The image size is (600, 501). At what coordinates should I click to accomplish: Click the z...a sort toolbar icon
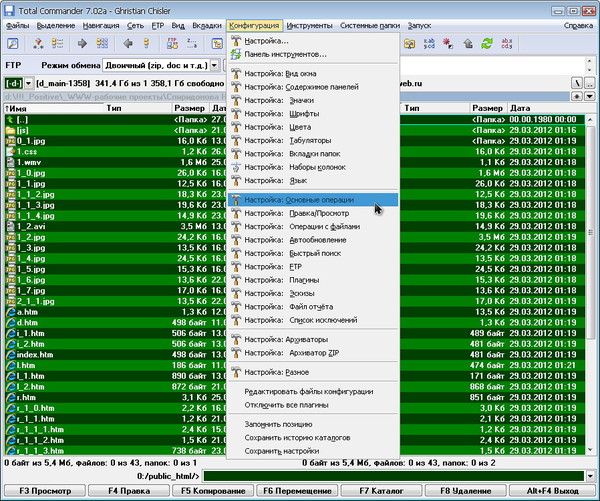(192, 44)
